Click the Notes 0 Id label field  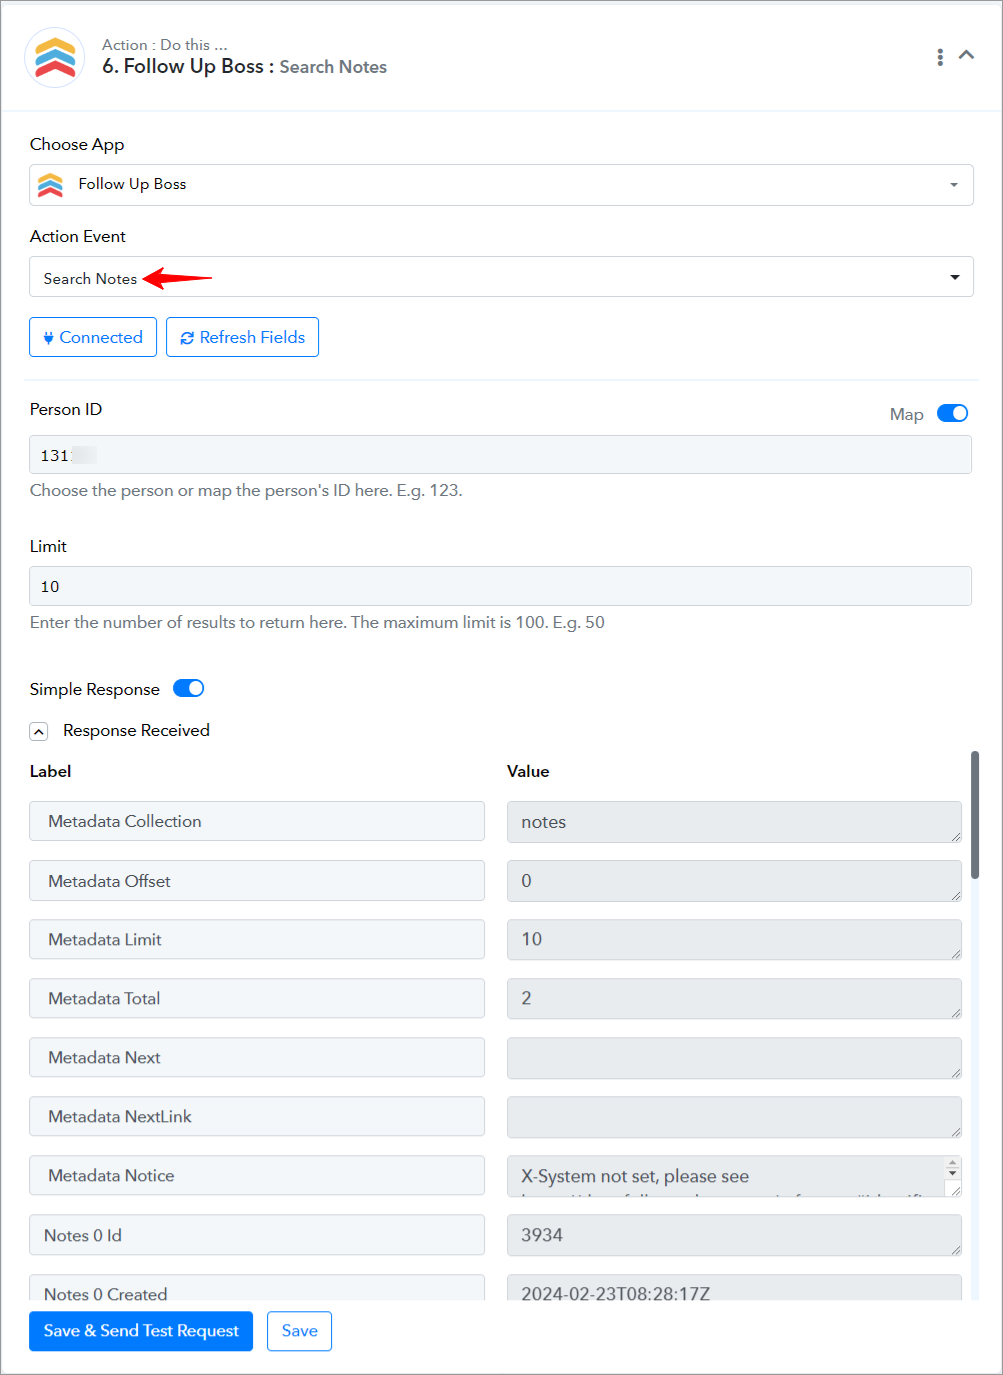pos(257,1235)
